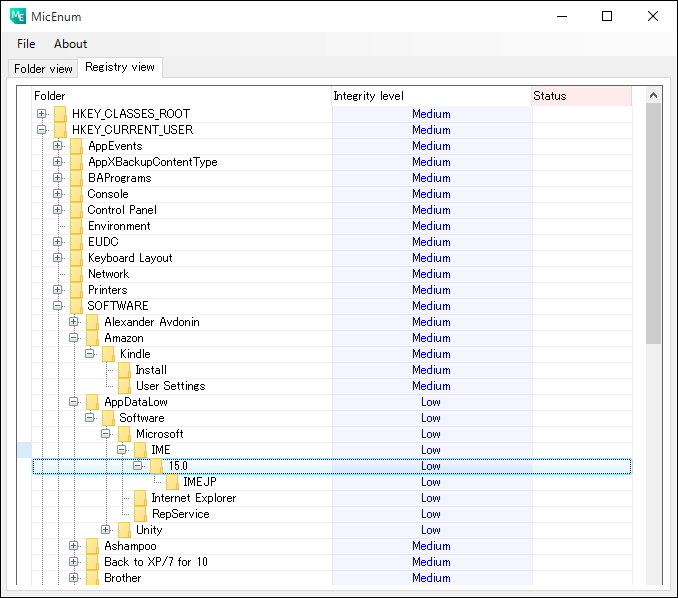Click the folder icon next to IMEJP

[x=172, y=482]
